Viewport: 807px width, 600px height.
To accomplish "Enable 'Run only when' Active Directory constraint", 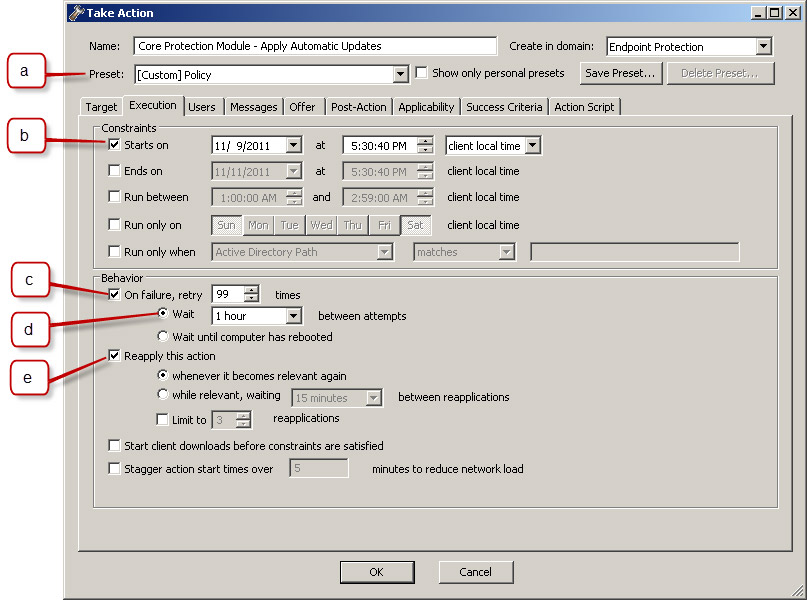I will pyautogui.click(x=114, y=251).
